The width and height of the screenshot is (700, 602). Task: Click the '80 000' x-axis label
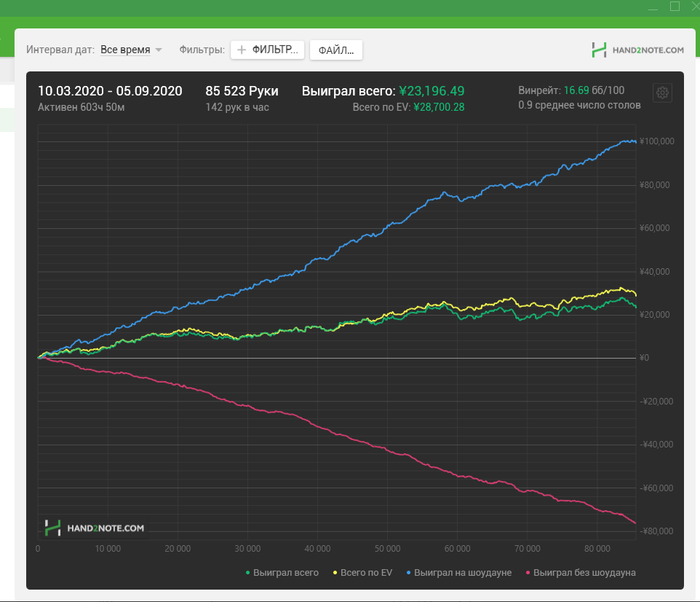[597, 548]
